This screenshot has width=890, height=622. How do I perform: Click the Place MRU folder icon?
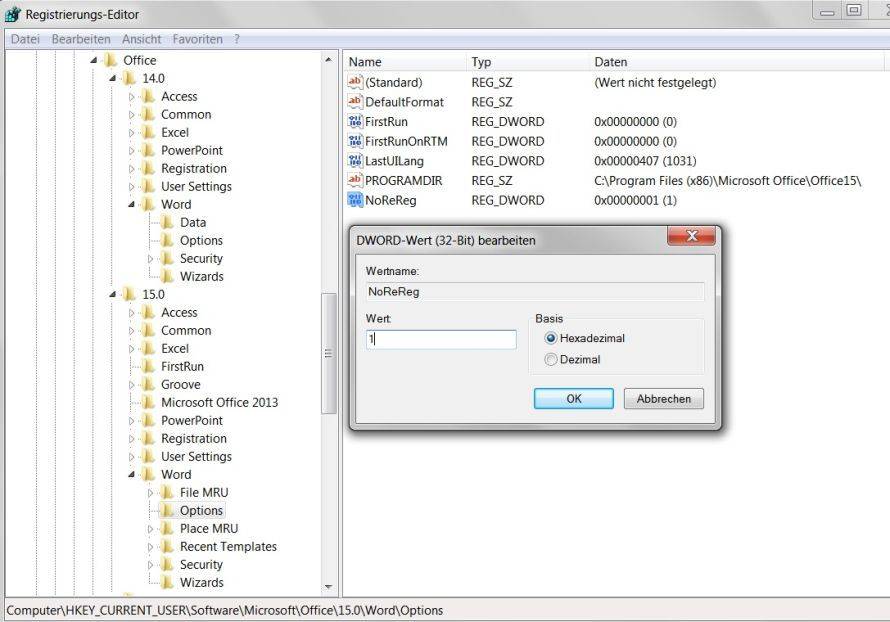tap(167, 528)
